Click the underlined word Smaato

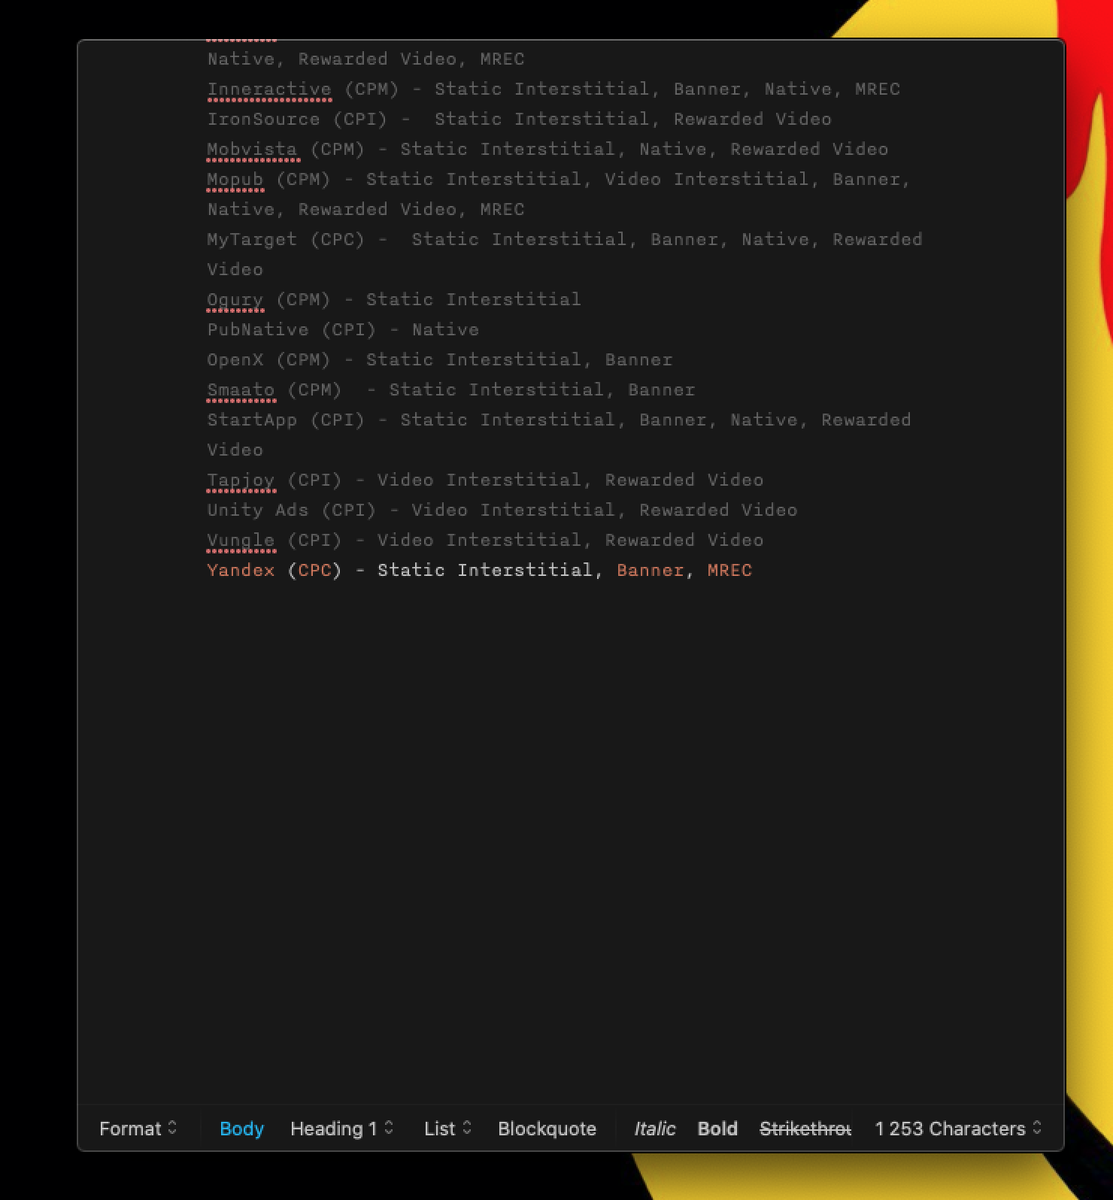coord(241,389)
